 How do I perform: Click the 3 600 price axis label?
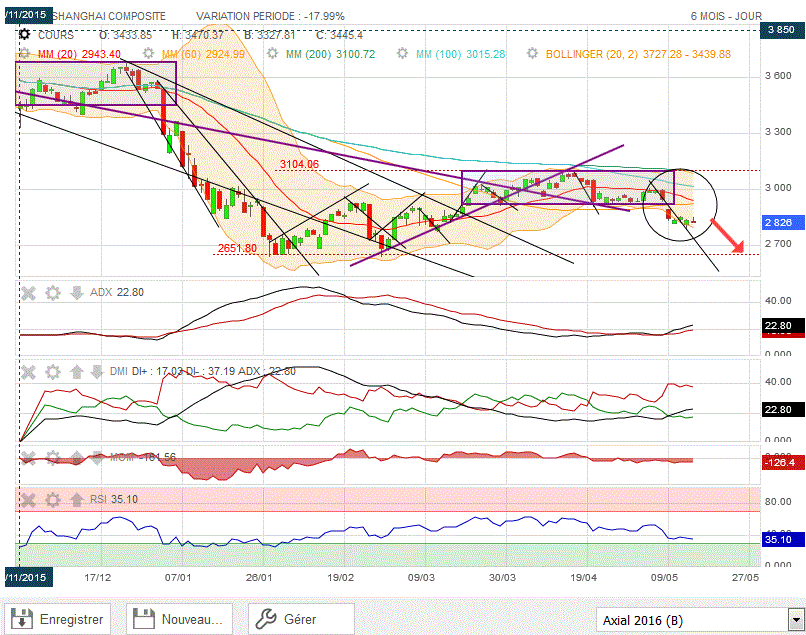(x=778, y=76)
